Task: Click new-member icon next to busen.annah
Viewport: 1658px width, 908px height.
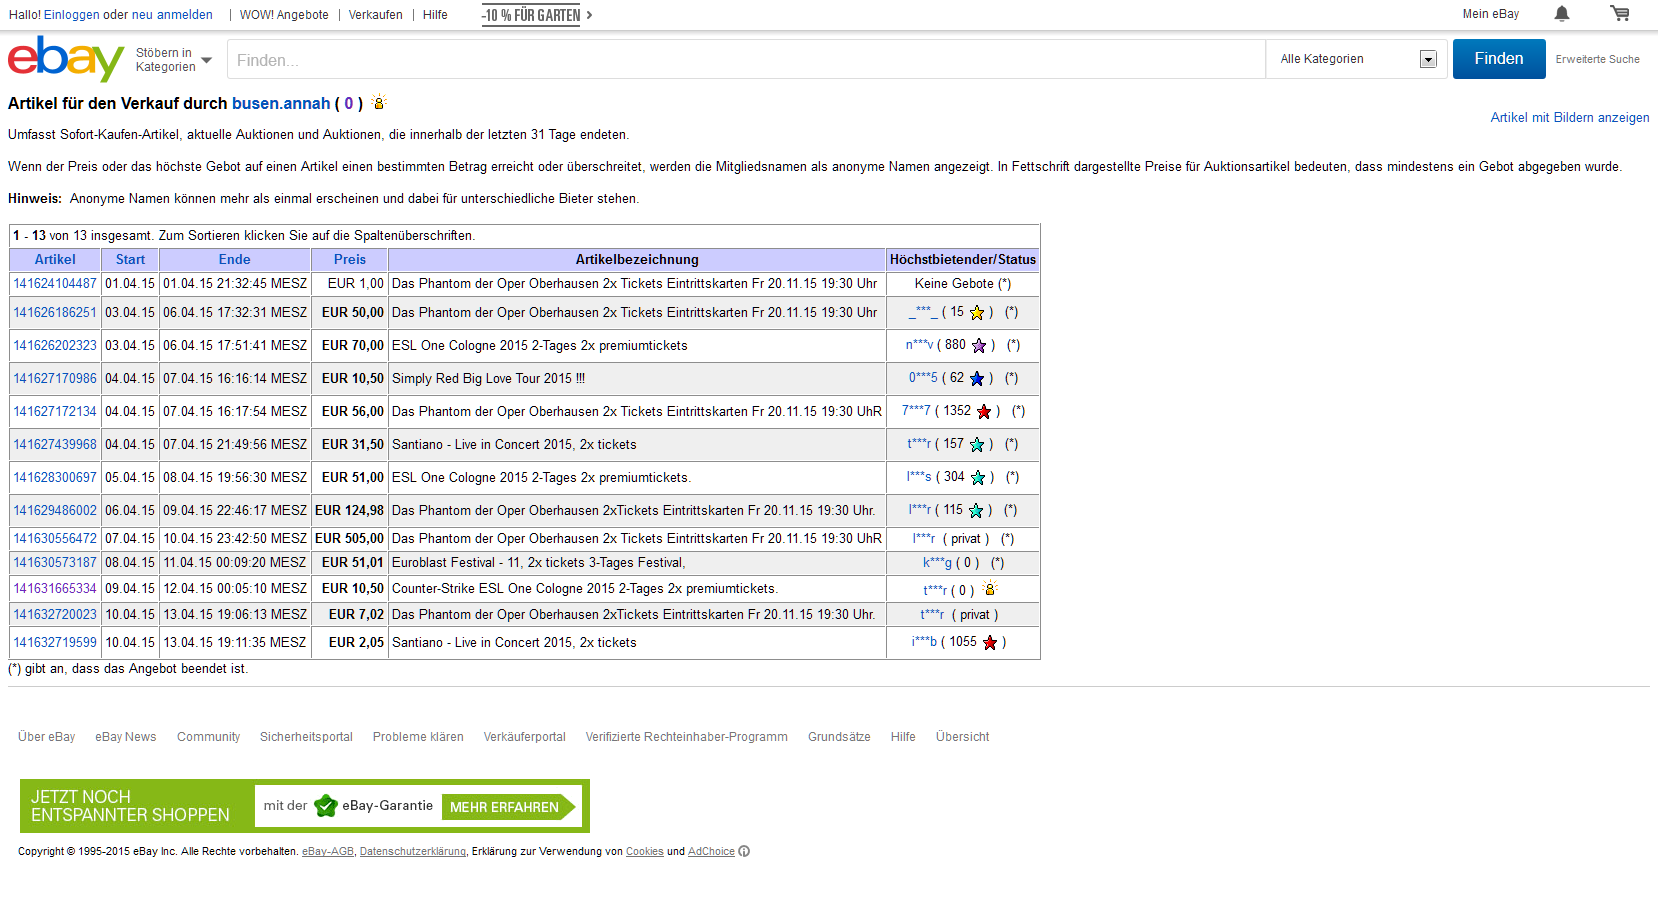Action: [x=379, y=102]
